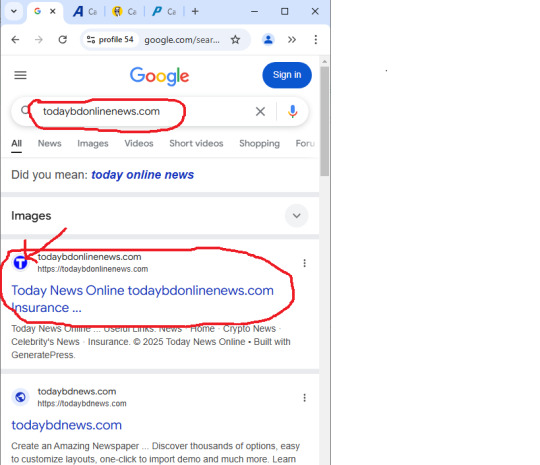
Task: Select the All results tab
Action: pos(17,143)
